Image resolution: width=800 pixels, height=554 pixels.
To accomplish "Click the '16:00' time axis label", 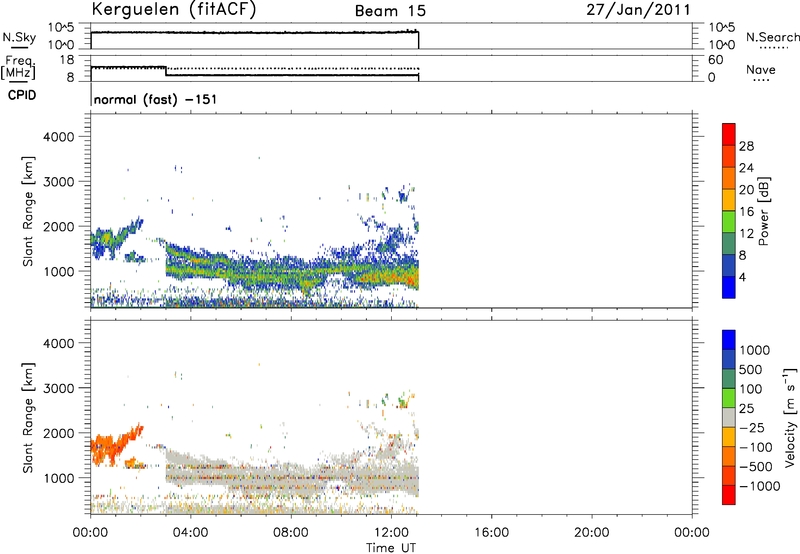I will click(x=491, y=533).
